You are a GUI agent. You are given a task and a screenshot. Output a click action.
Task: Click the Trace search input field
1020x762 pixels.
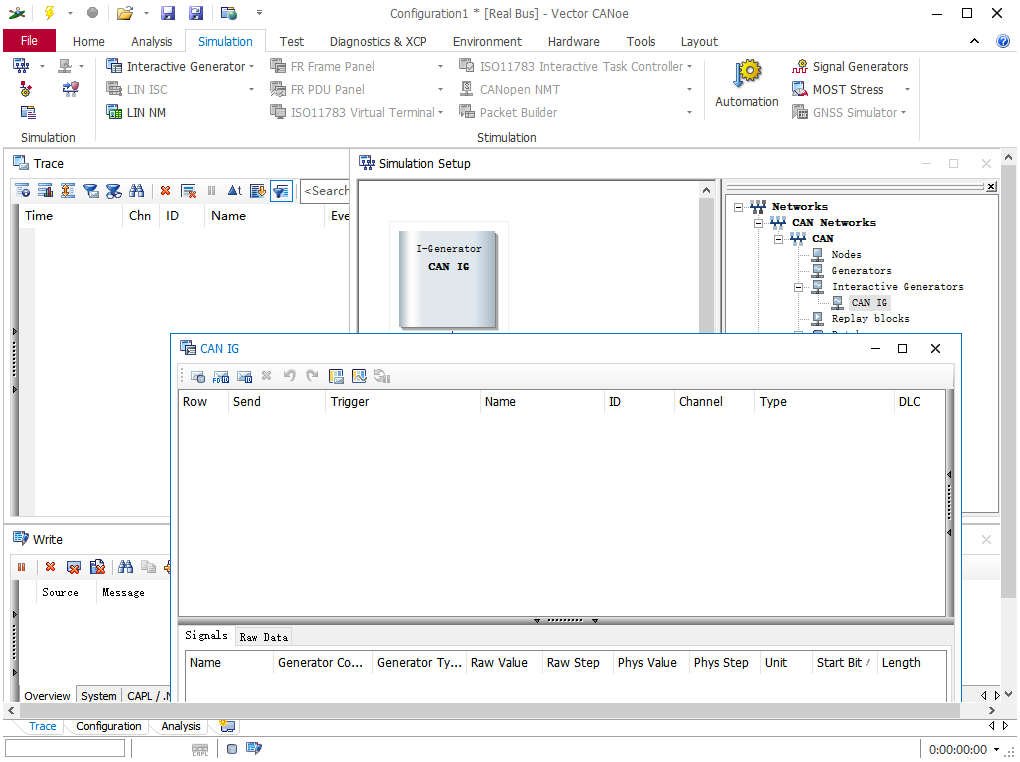coord(325,191)
